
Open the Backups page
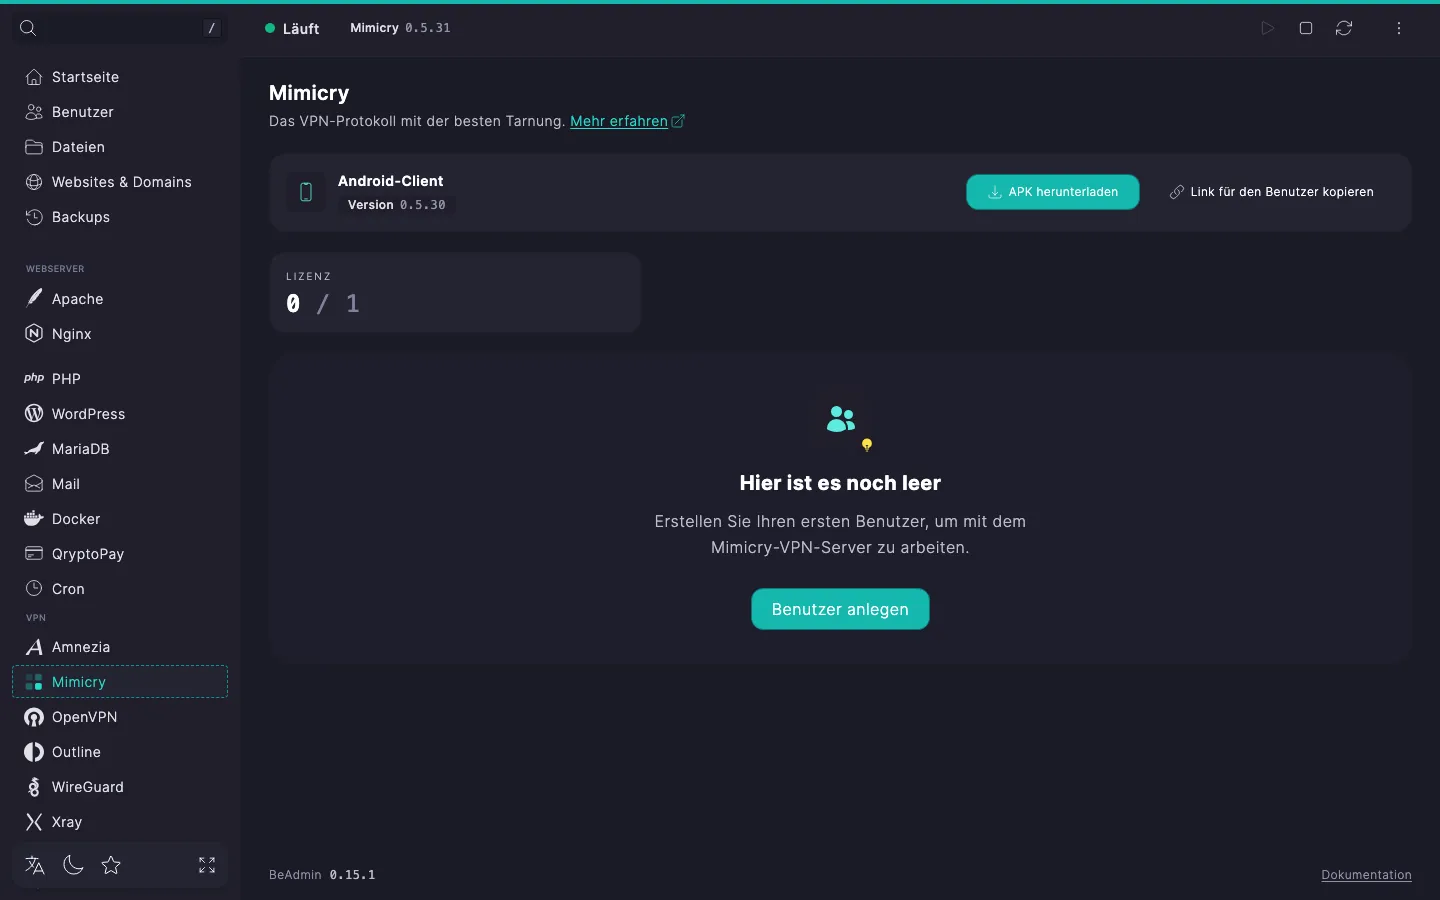120,217
